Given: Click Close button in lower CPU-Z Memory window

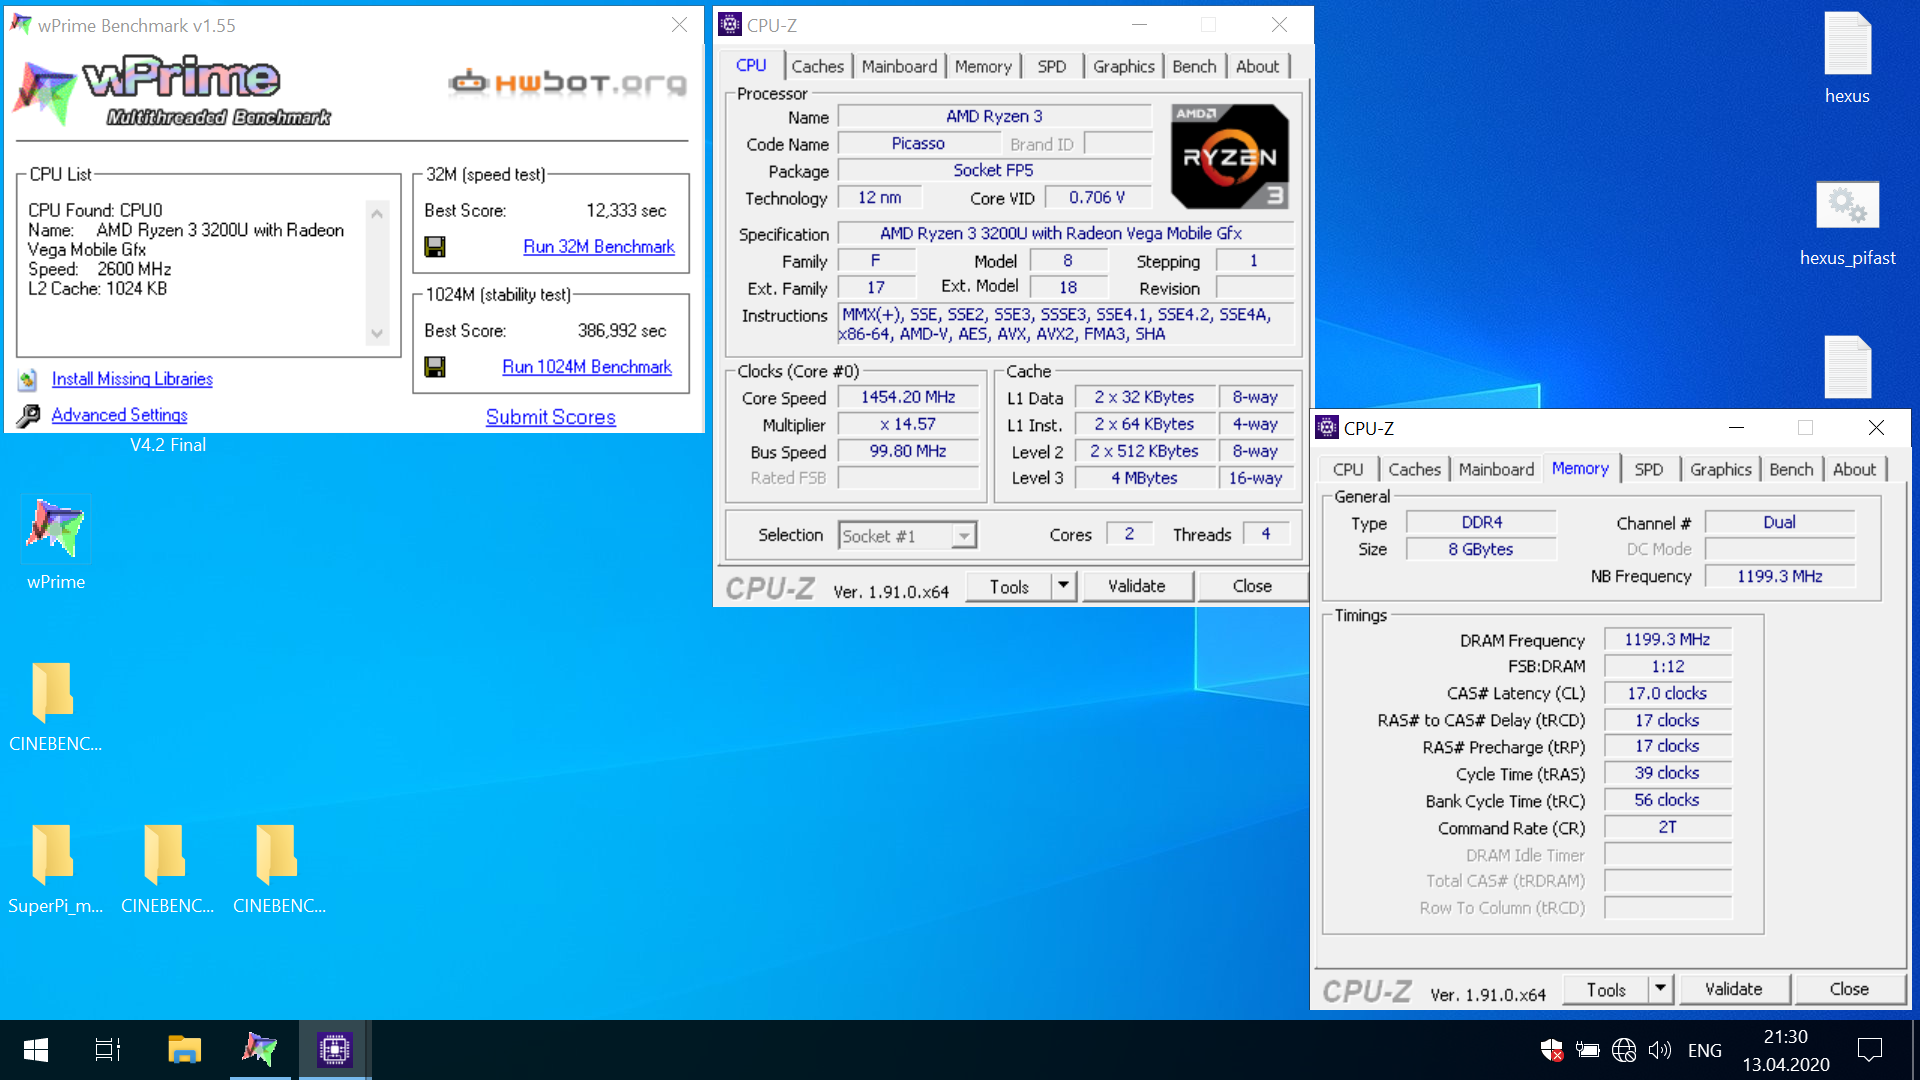Looking at the screenshot, I should coord(1849,989).
